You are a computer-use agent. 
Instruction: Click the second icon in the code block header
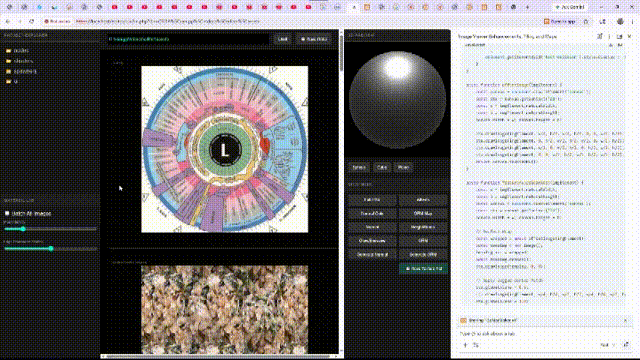pyautogui.click(x=620, y=45)
